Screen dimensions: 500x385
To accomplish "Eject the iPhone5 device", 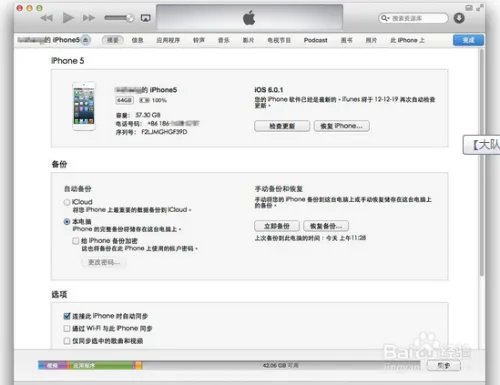I will [86, 40].
